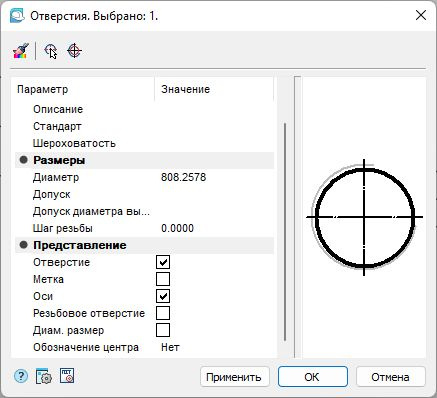The image size is (437, 398).
Task: Open dialog settings icon with gear
Action: pos(44,376)
